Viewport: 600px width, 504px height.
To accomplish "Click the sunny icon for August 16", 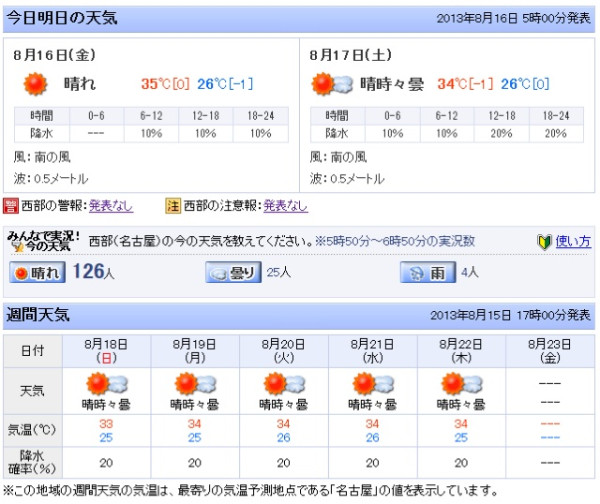I will (x=35, y=83).
